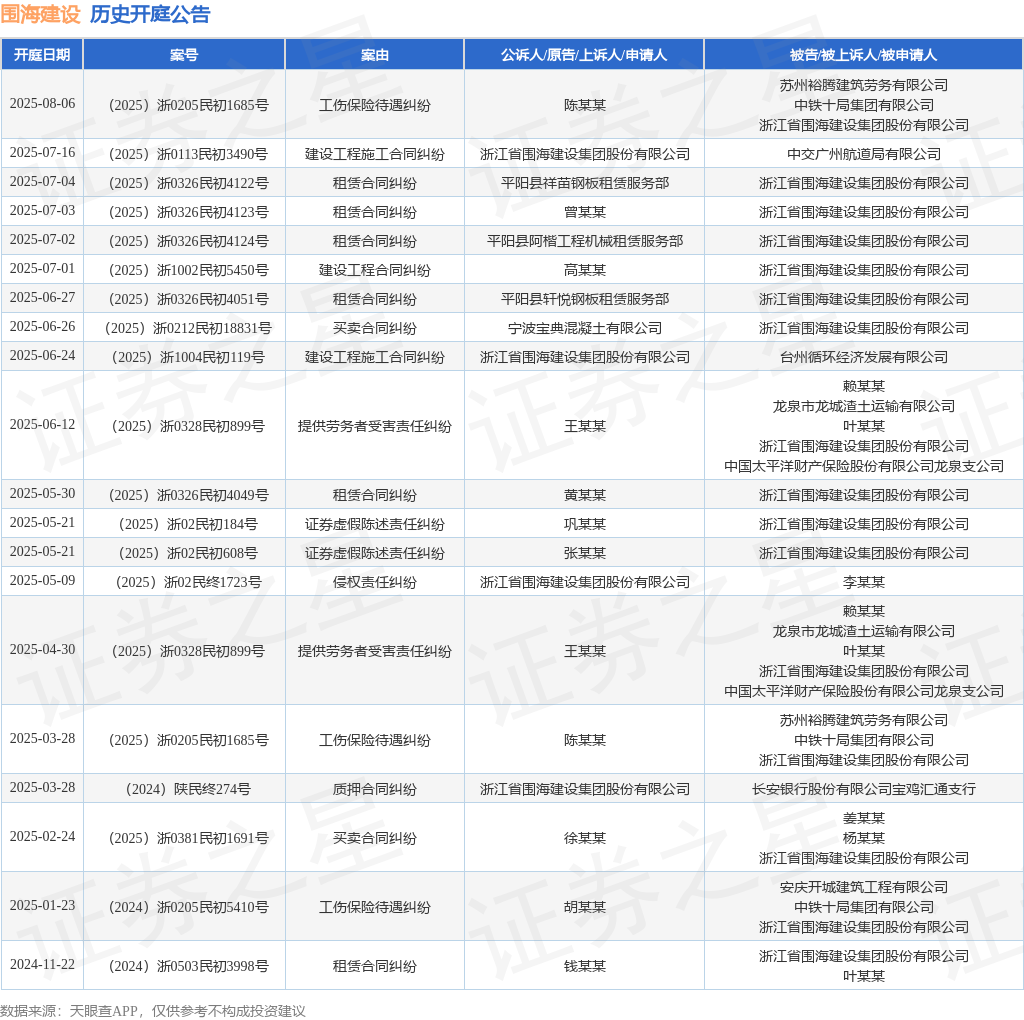This screenshot has width=1024, height=1020.
Task: Select the 开庭日期 column header
Action: click(42, 55)
